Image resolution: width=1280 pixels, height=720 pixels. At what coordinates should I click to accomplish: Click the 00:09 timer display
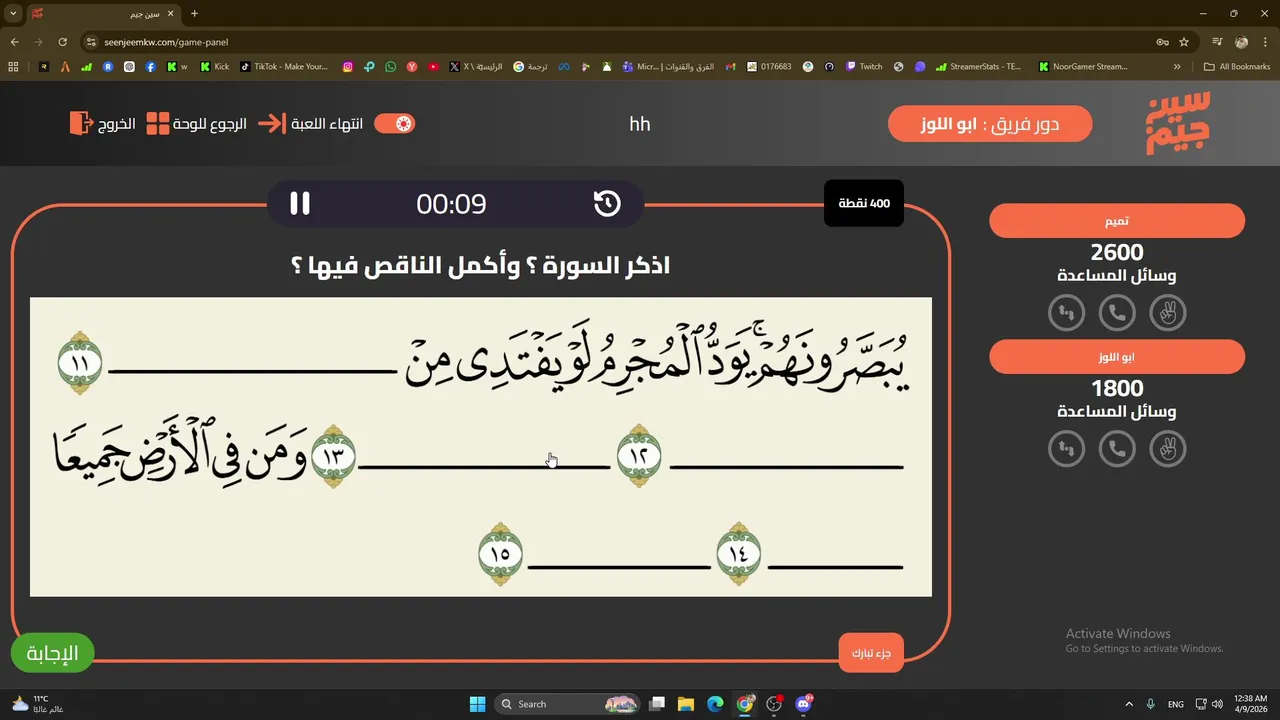tap(451, 204)
